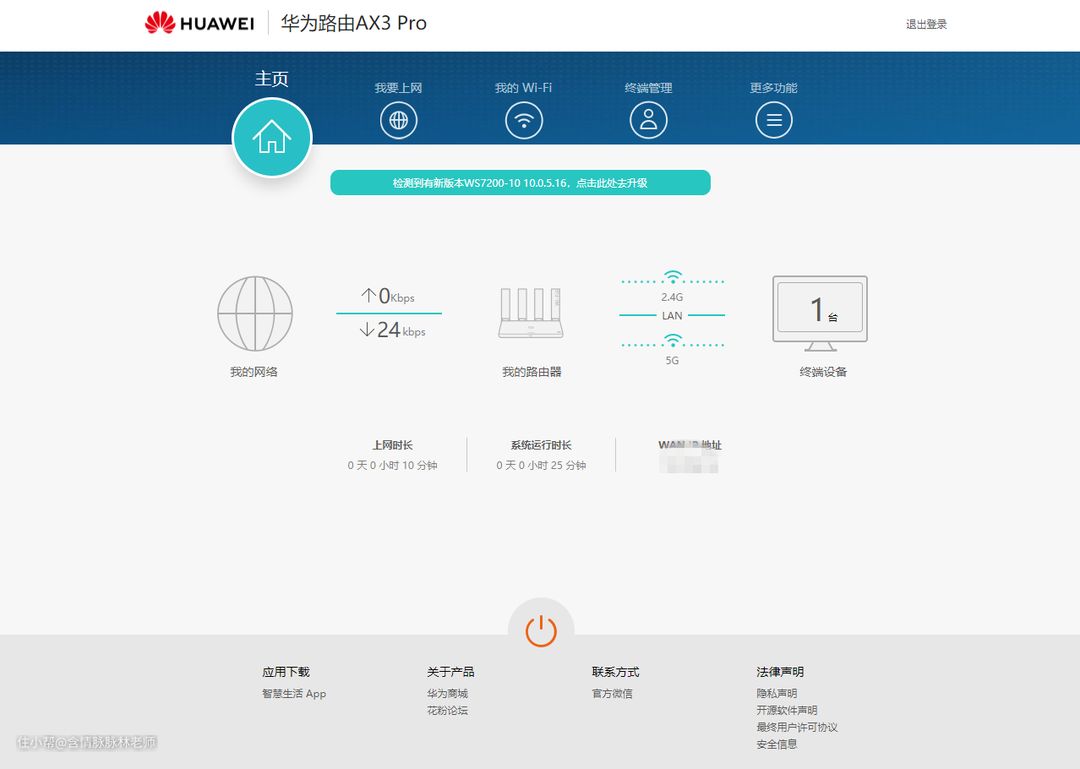This screenshot has width=1080, height=769.
Task: Click the 终端设备 label
Action: (x=823, y=372)
